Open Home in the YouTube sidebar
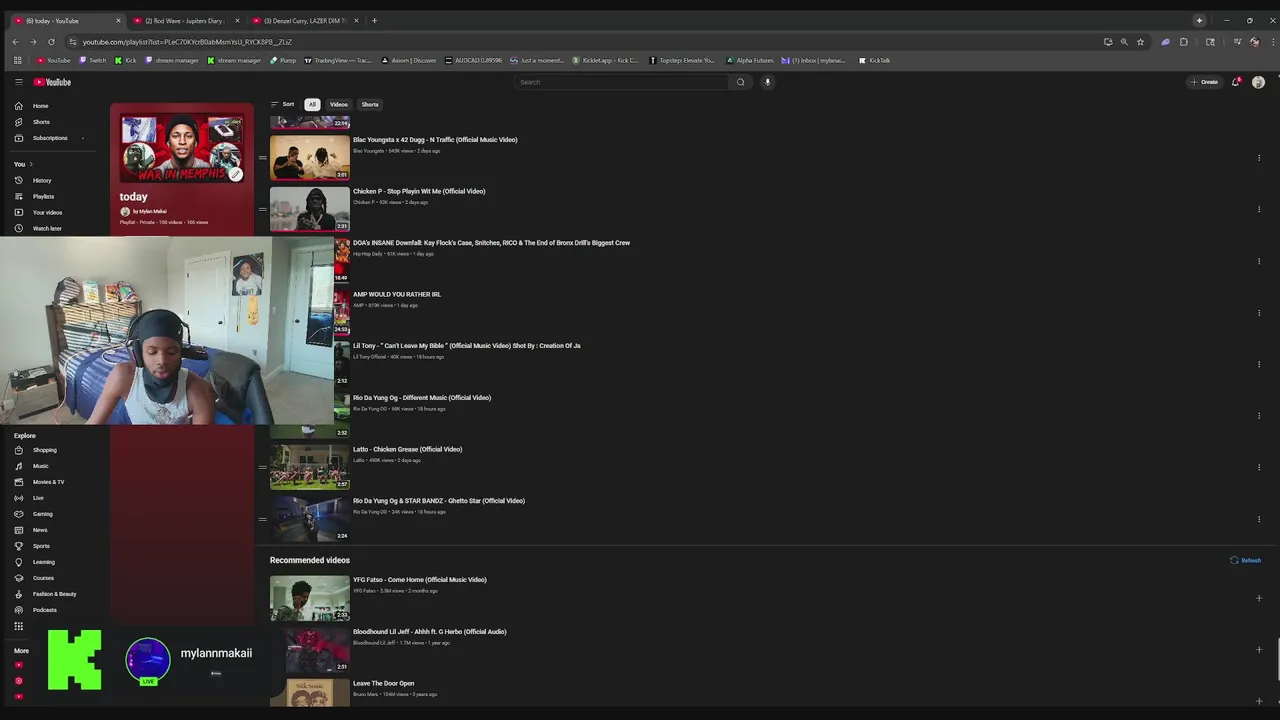This screenshot has width=1280, height=720. (40, 106)
